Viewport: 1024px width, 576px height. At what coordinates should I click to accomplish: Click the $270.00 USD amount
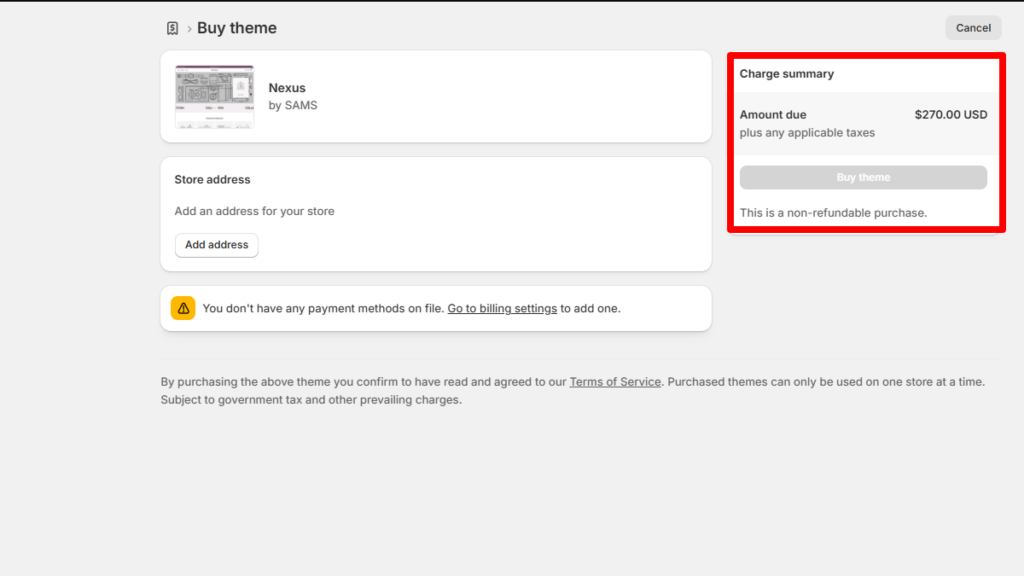click(951, 115)
